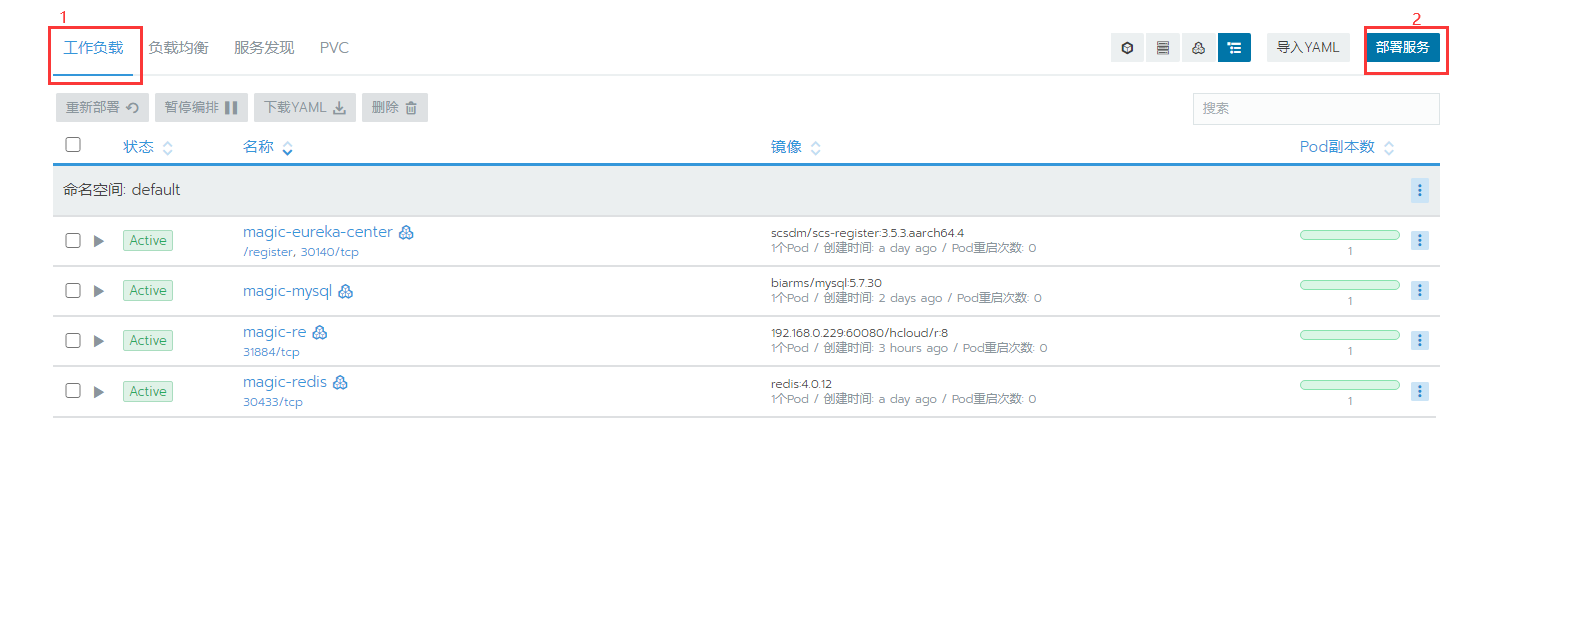Image resolution: width=1590 pixels, height=644 pixels.
Task: Open the 30433/tcp port link
Action: (273, 402)
